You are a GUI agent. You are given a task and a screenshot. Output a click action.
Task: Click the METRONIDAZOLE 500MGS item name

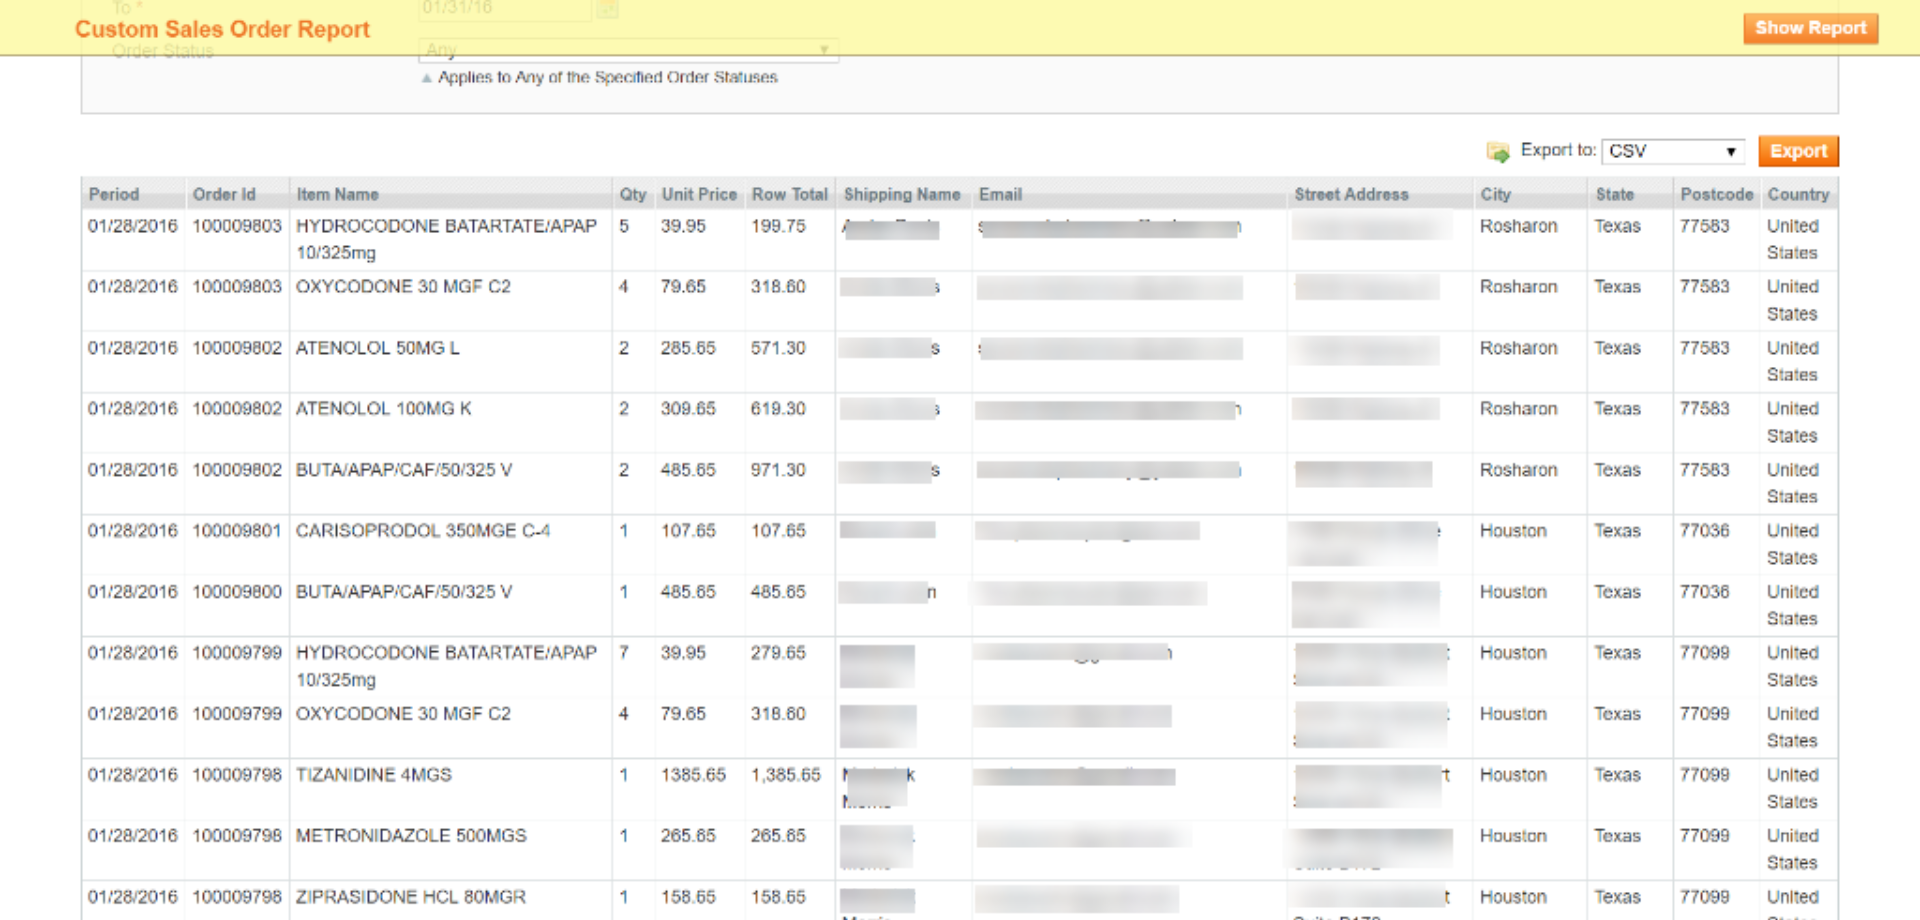(410, 836)
